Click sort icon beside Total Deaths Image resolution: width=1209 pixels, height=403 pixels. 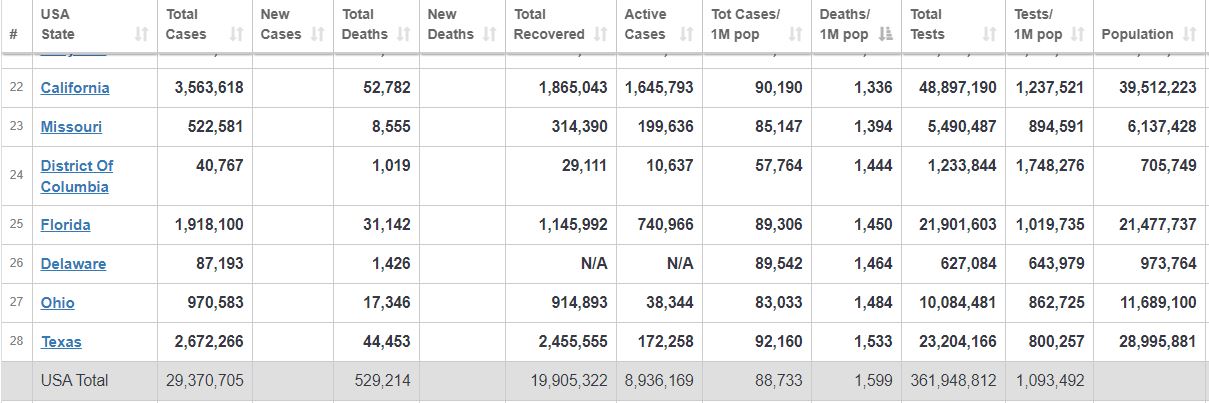404,35
